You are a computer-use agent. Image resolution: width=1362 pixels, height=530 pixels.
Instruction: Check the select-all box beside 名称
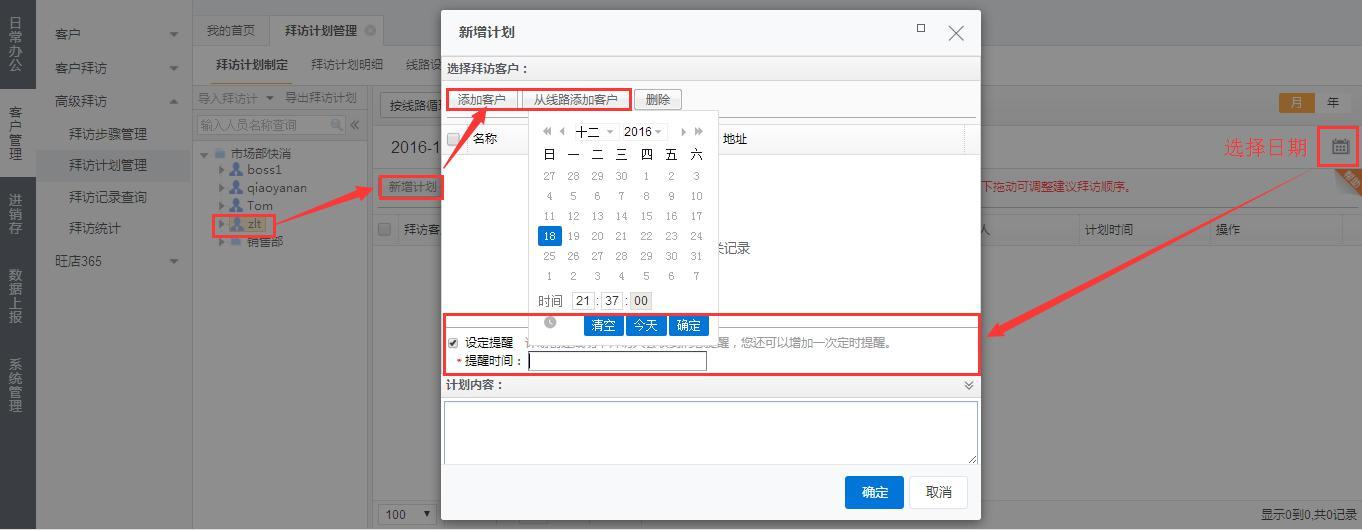[454, 139]
